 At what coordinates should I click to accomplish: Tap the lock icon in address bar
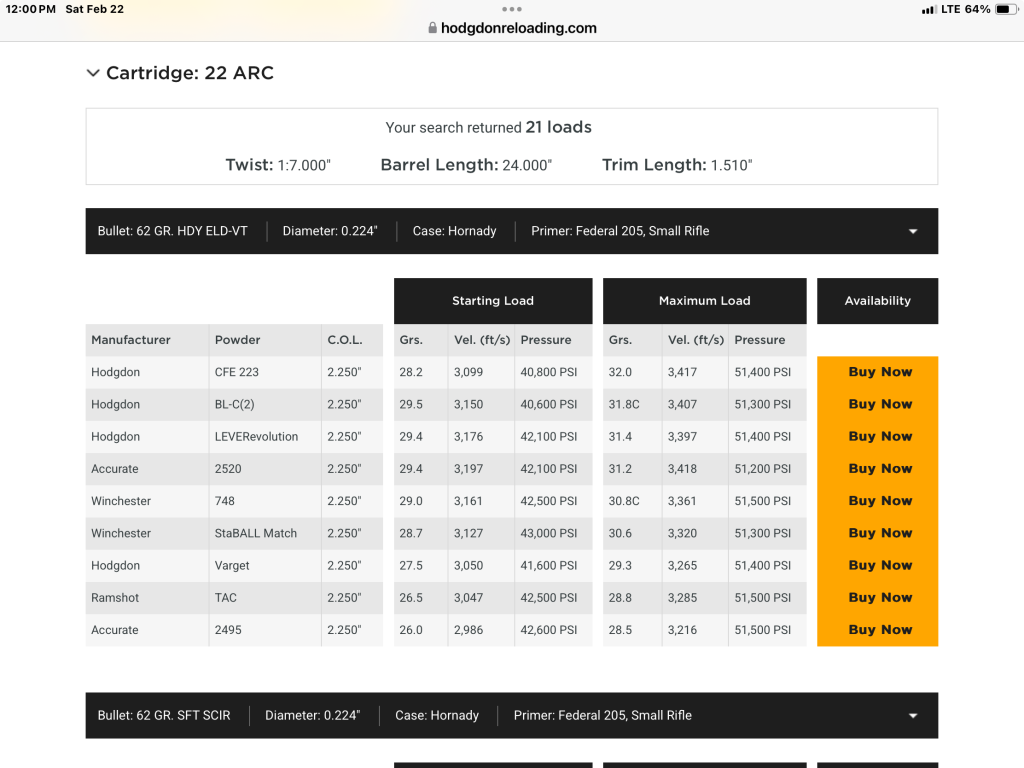pyautogui.click(x=432, y=29)
